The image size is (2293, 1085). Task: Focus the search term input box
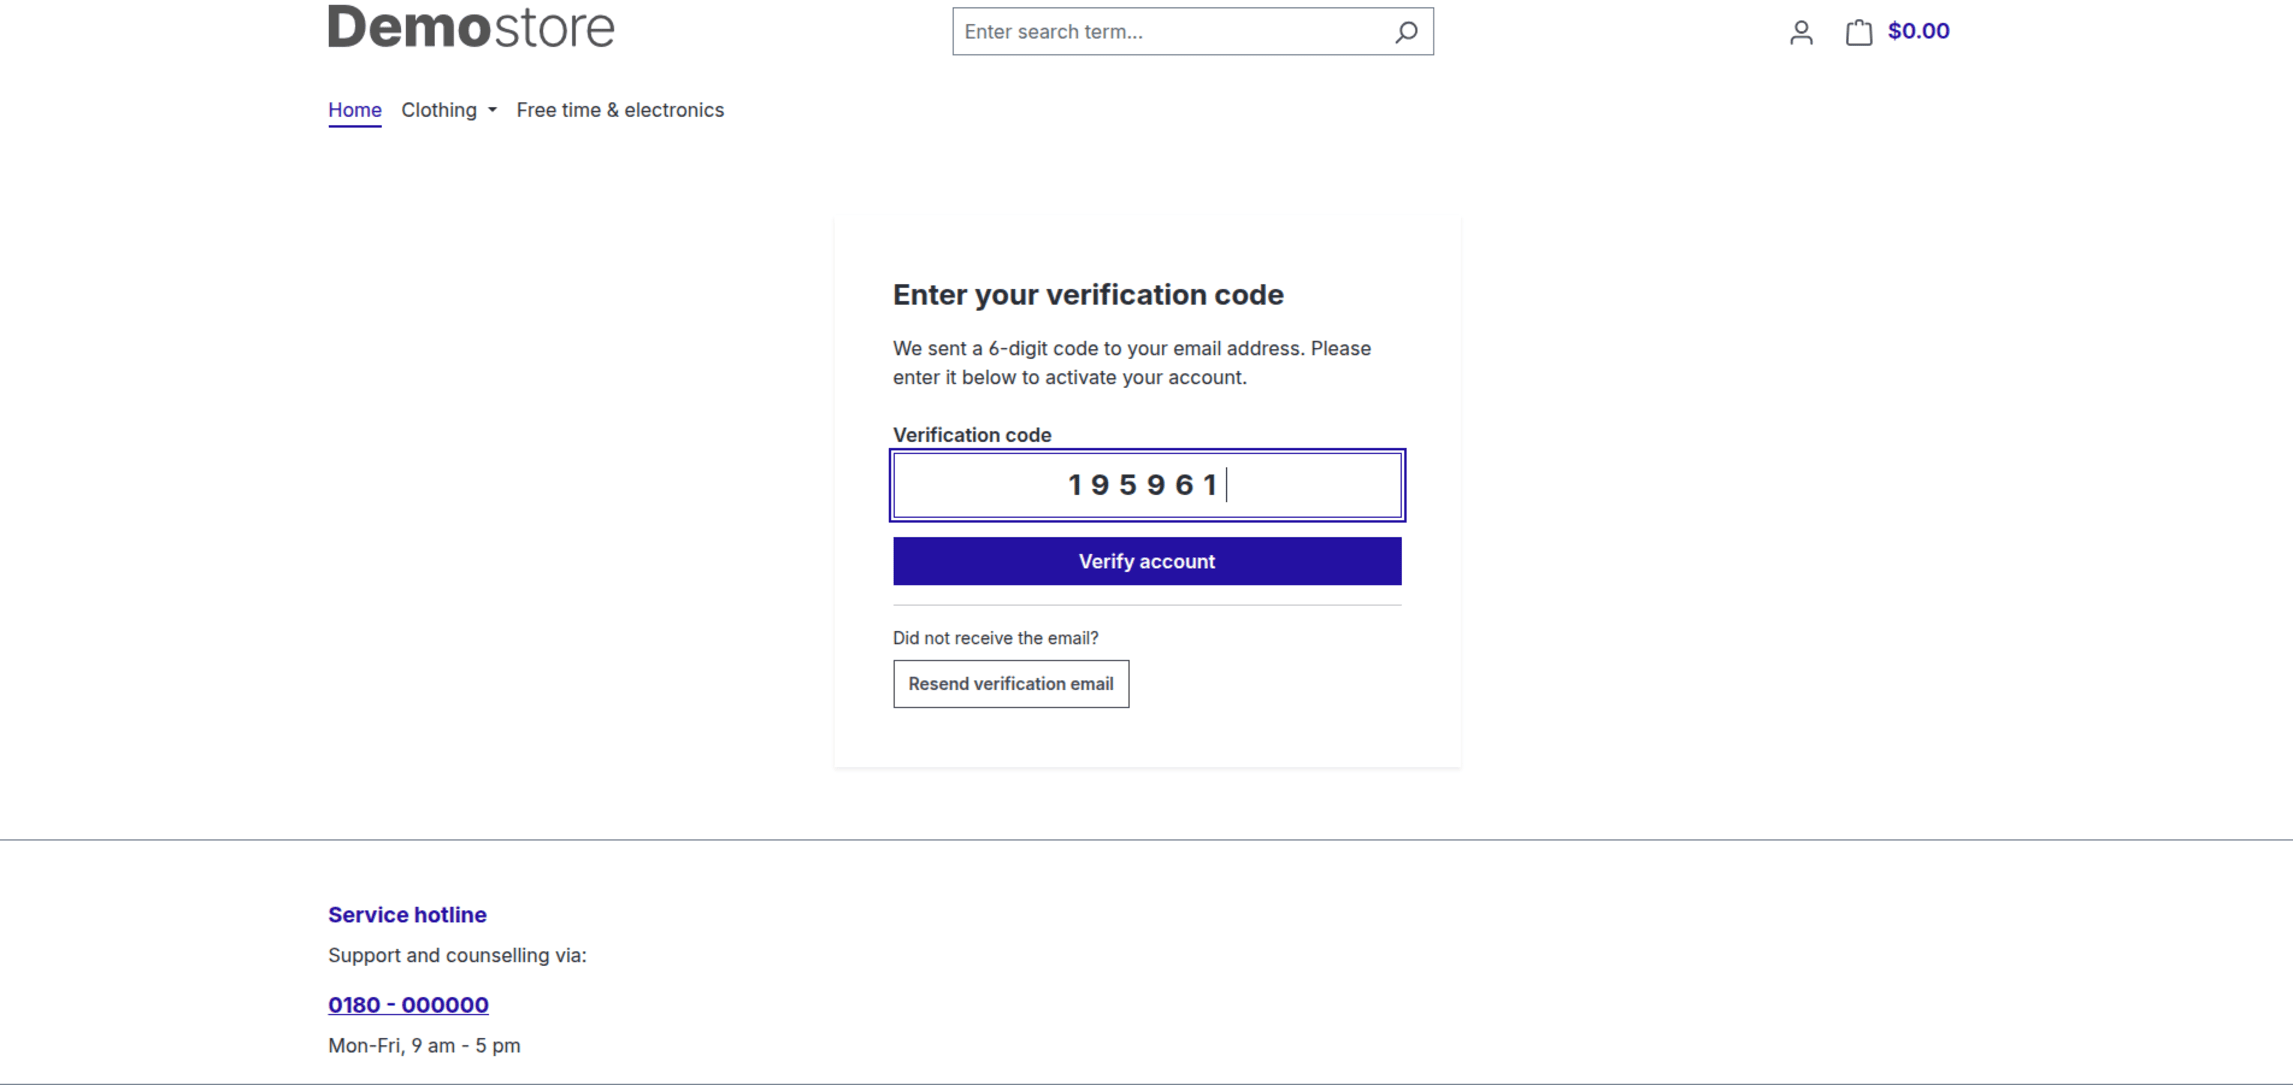coord(1170,32)
